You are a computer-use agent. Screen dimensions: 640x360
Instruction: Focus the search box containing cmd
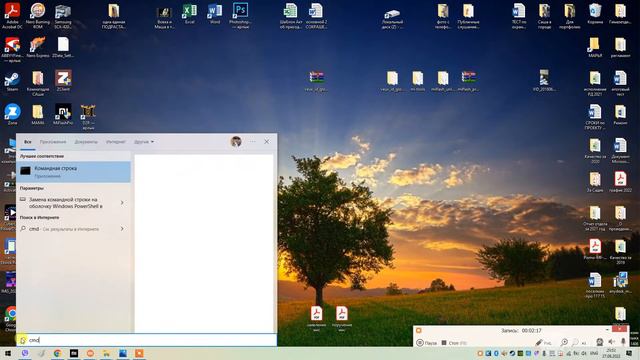tap(147, 340)
